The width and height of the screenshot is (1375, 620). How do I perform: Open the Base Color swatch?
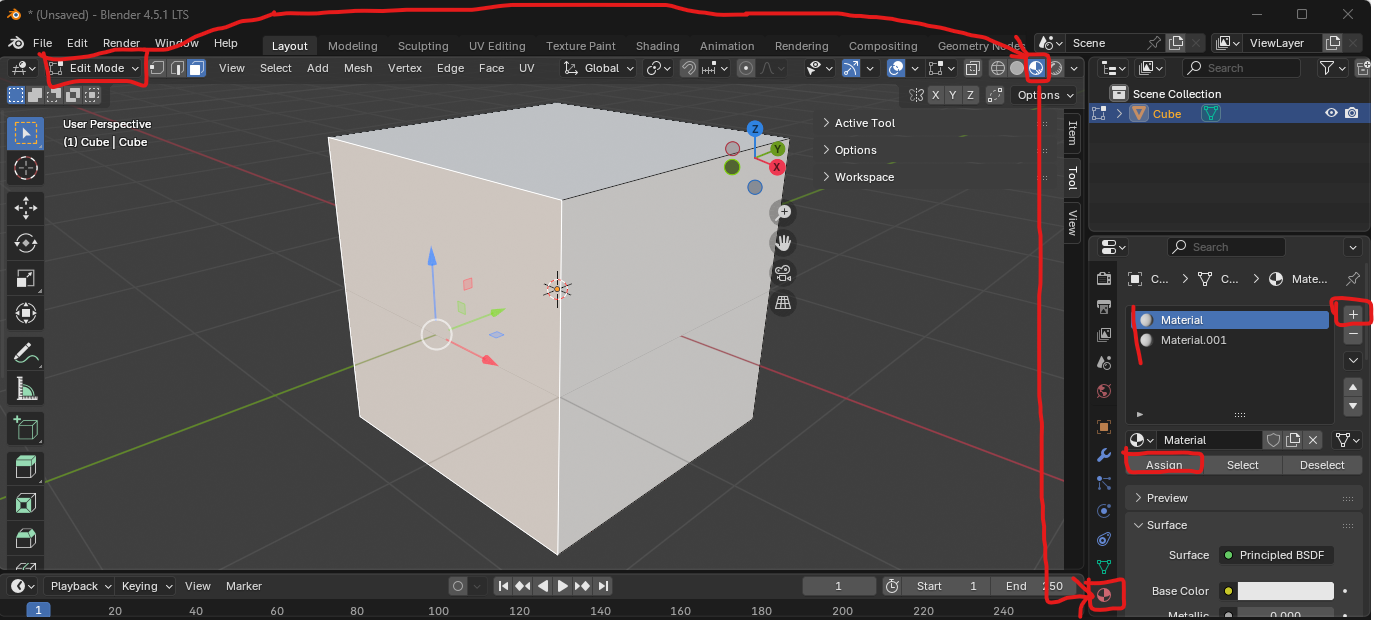pos(1285,591)
